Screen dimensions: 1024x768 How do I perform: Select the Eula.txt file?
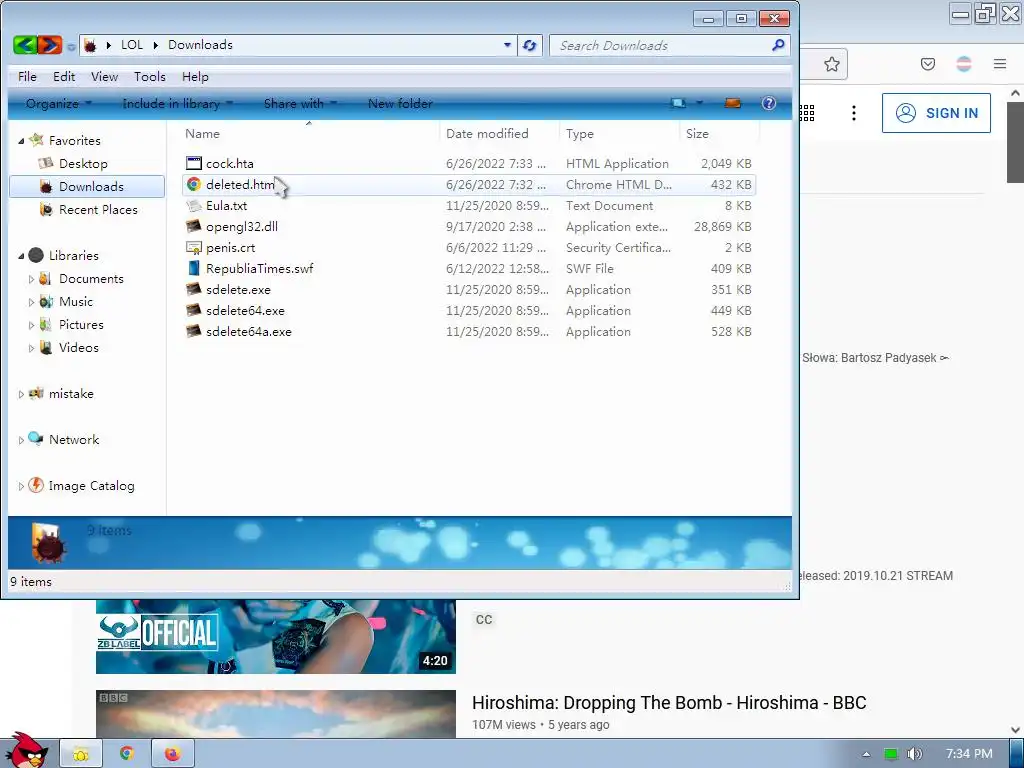click(227, 206)
